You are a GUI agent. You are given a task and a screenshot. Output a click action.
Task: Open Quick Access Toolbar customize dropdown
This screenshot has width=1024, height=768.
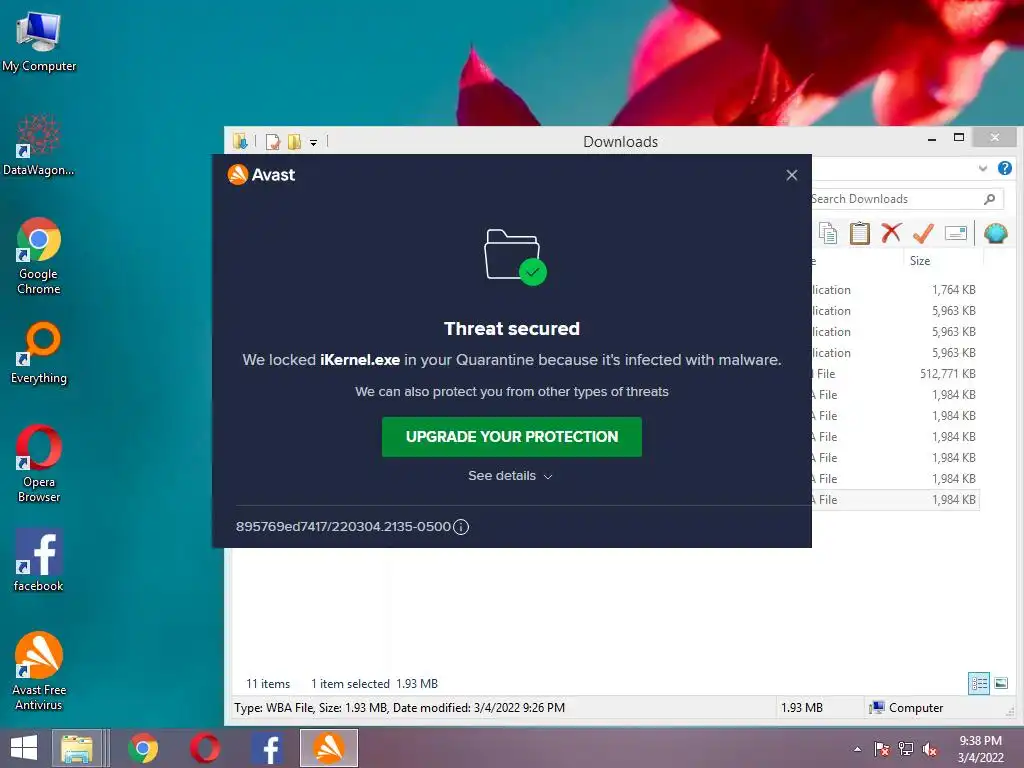coord(313,142)
